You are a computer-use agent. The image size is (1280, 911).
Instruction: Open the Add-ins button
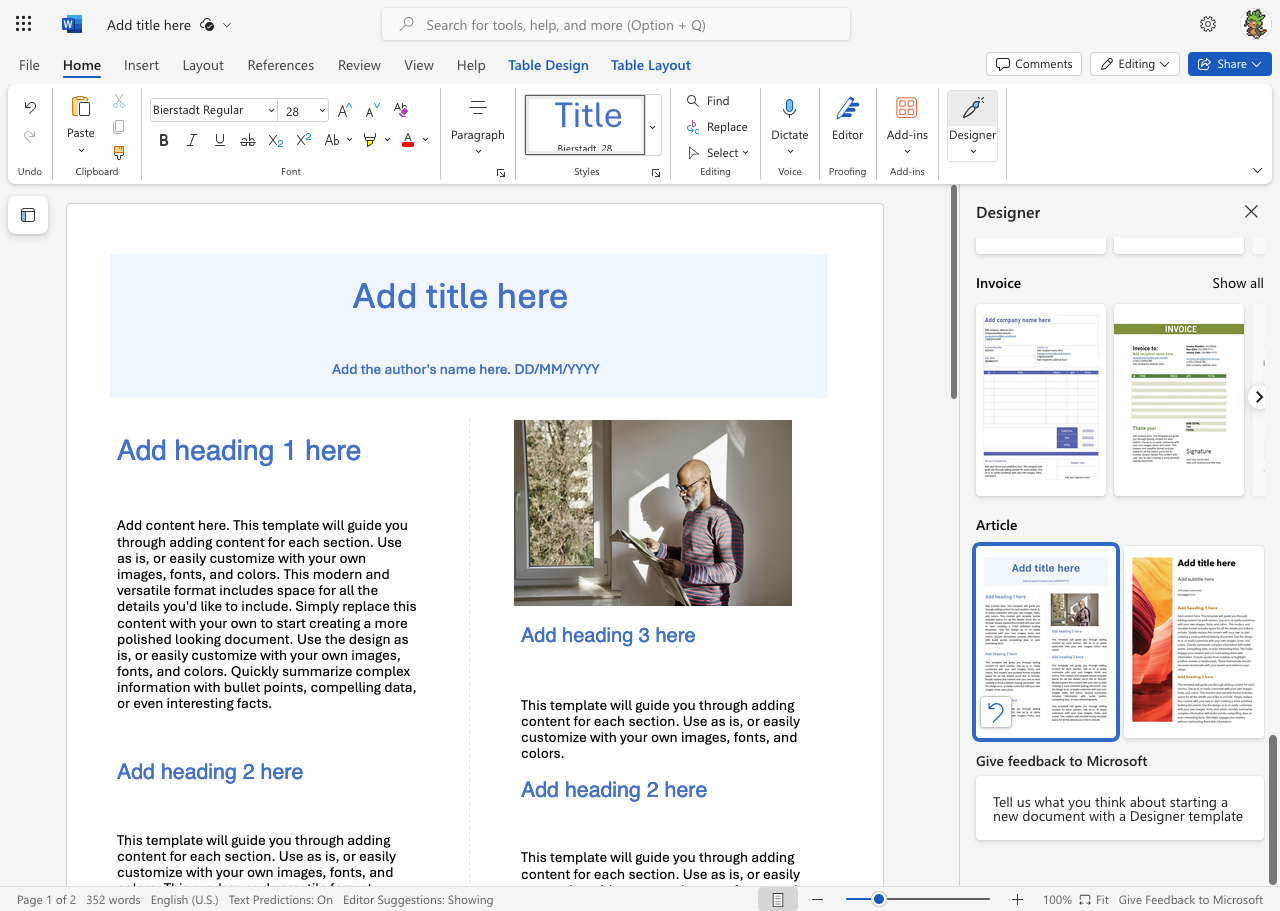(907, 125)
